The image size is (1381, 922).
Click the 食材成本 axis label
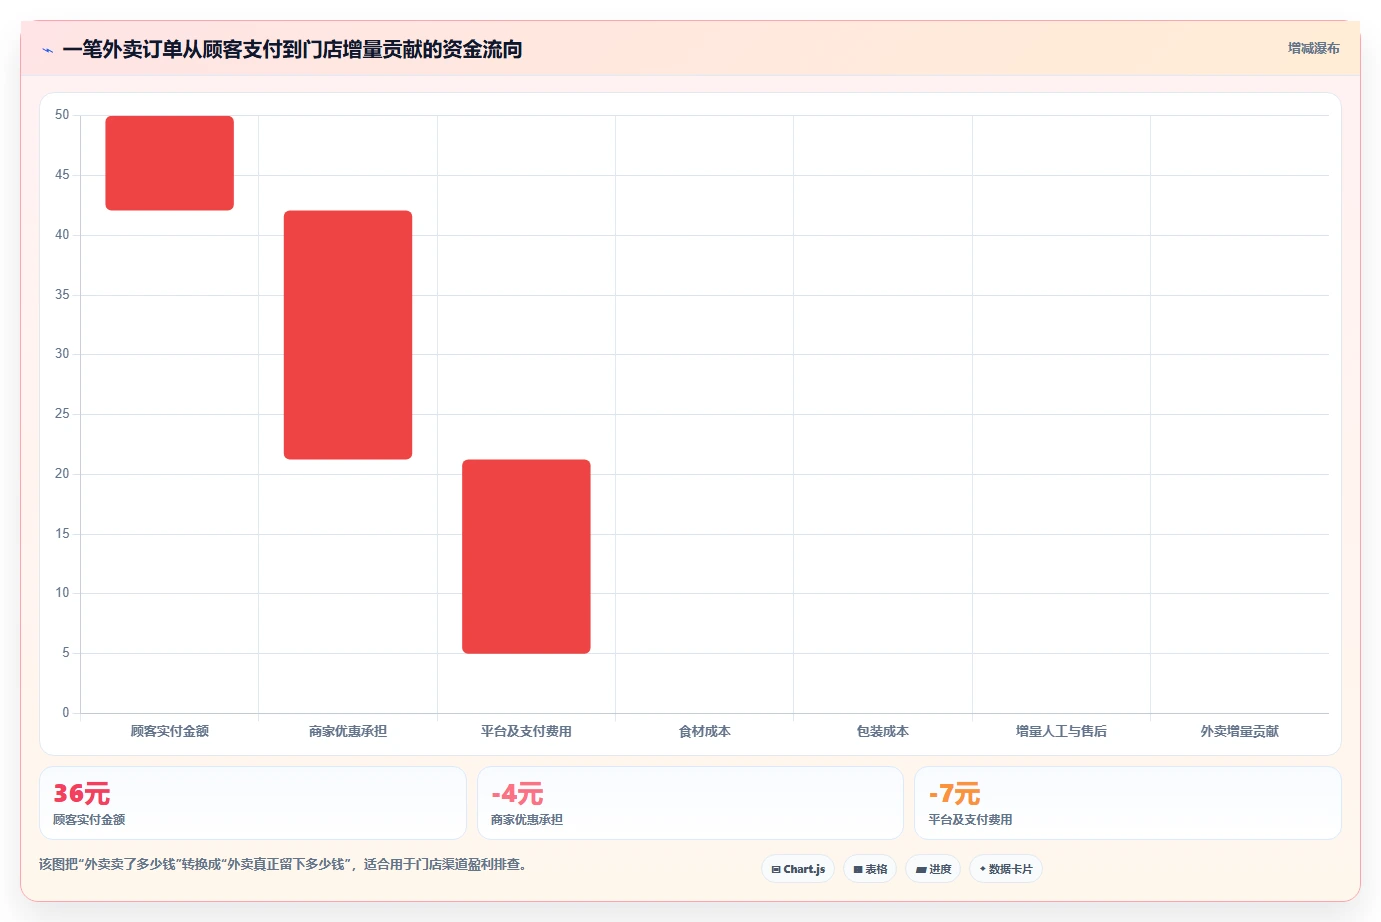(x=705, y=731)
